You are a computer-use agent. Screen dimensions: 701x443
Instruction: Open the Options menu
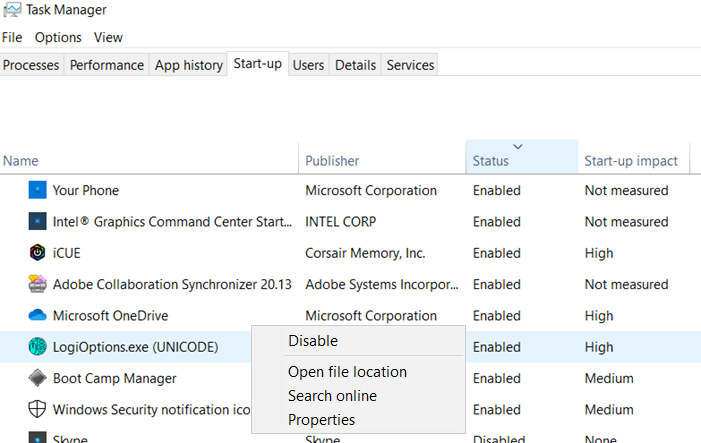58,37
